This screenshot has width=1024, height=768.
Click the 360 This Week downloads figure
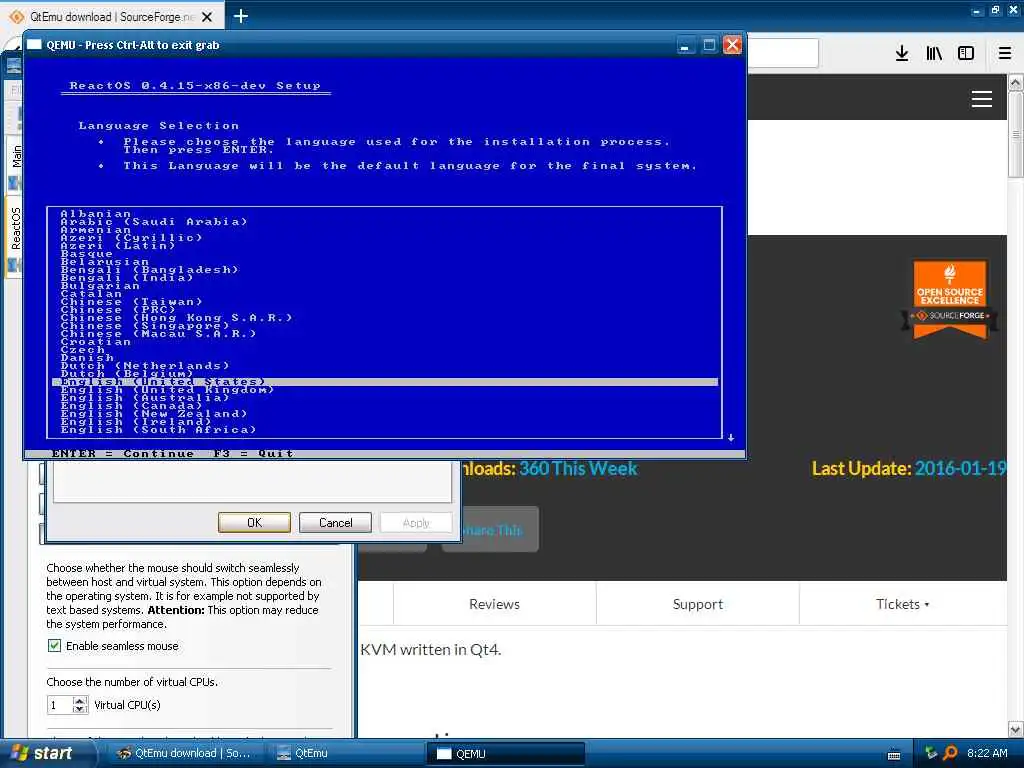578,468
